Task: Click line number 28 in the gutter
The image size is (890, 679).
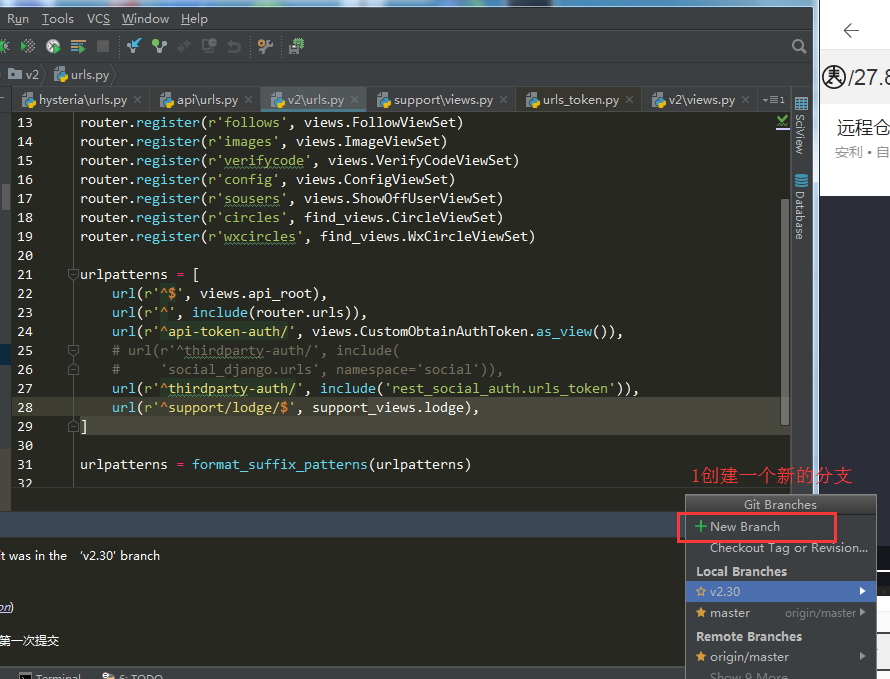Action: tap(25, 408)
